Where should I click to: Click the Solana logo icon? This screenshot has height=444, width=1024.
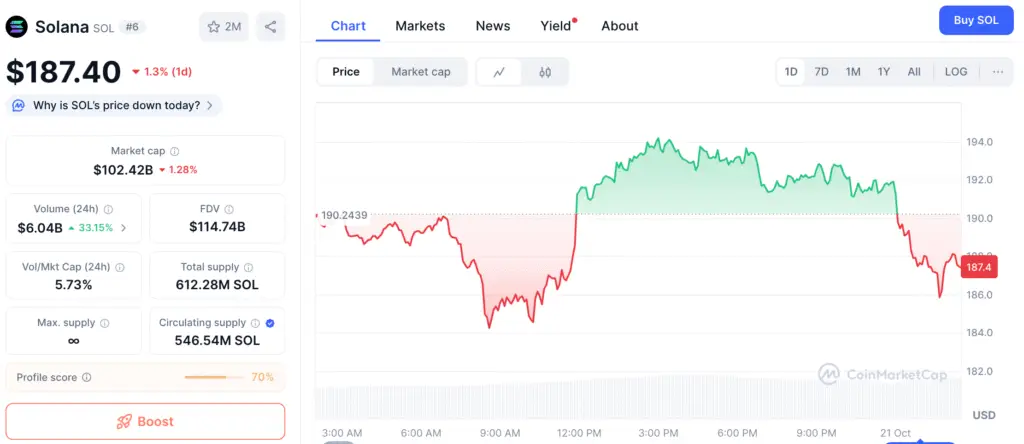point(17,27)
